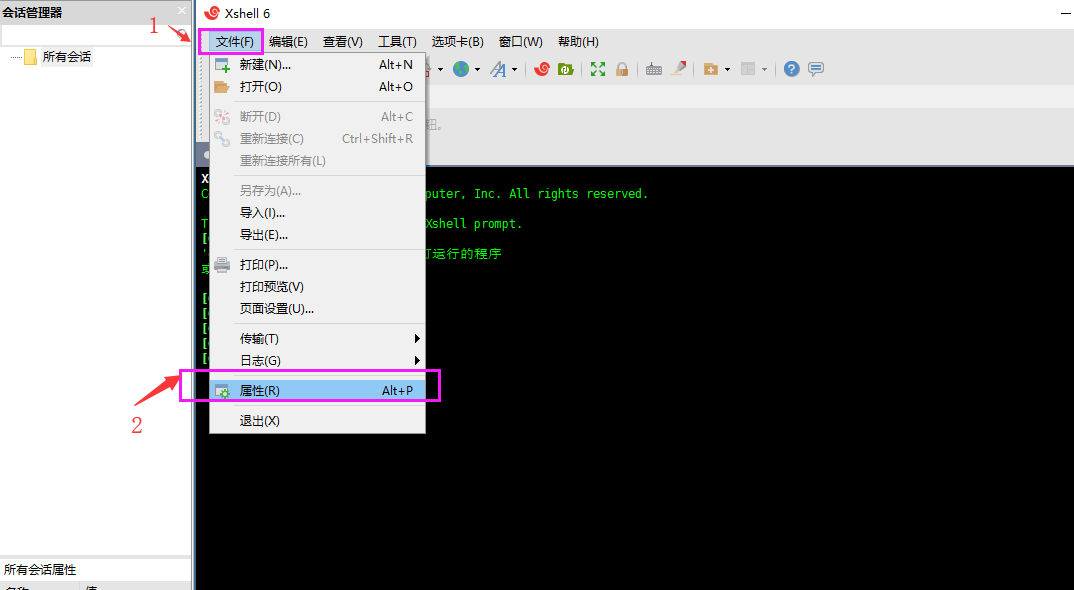
Task: Expand the new folder icon dropdown arrow
Action: pyautogui.click(x=727, y=69)
